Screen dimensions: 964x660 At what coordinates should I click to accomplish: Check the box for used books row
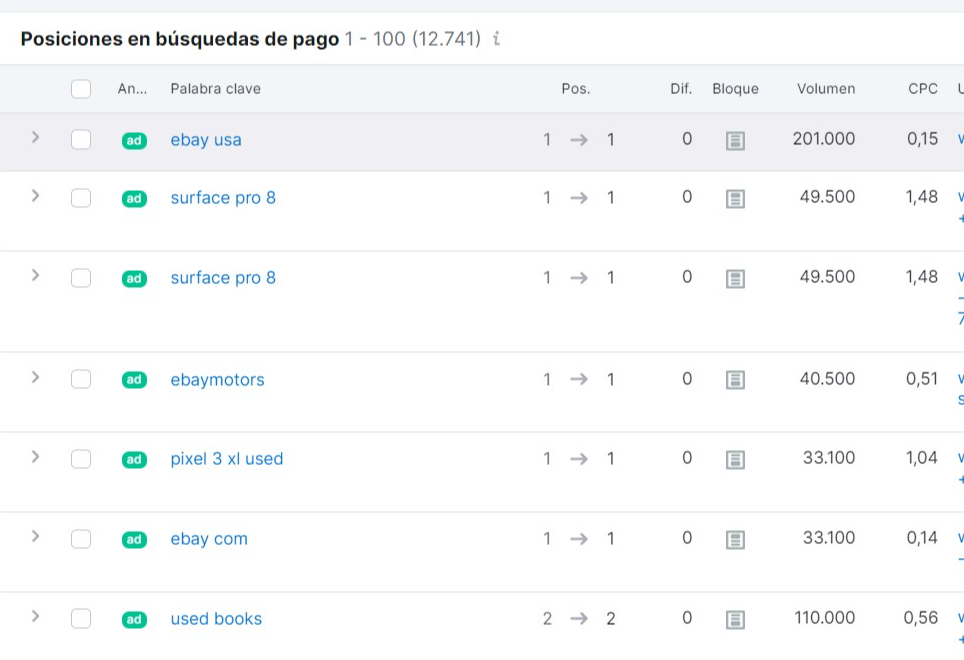(81, 619)
